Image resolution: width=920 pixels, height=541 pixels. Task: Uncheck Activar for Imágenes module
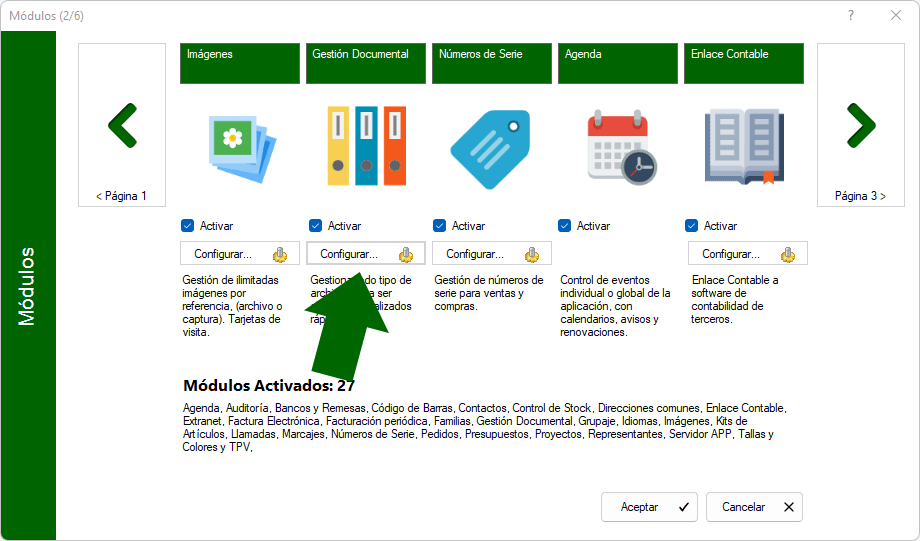click(x=188, y=226)
